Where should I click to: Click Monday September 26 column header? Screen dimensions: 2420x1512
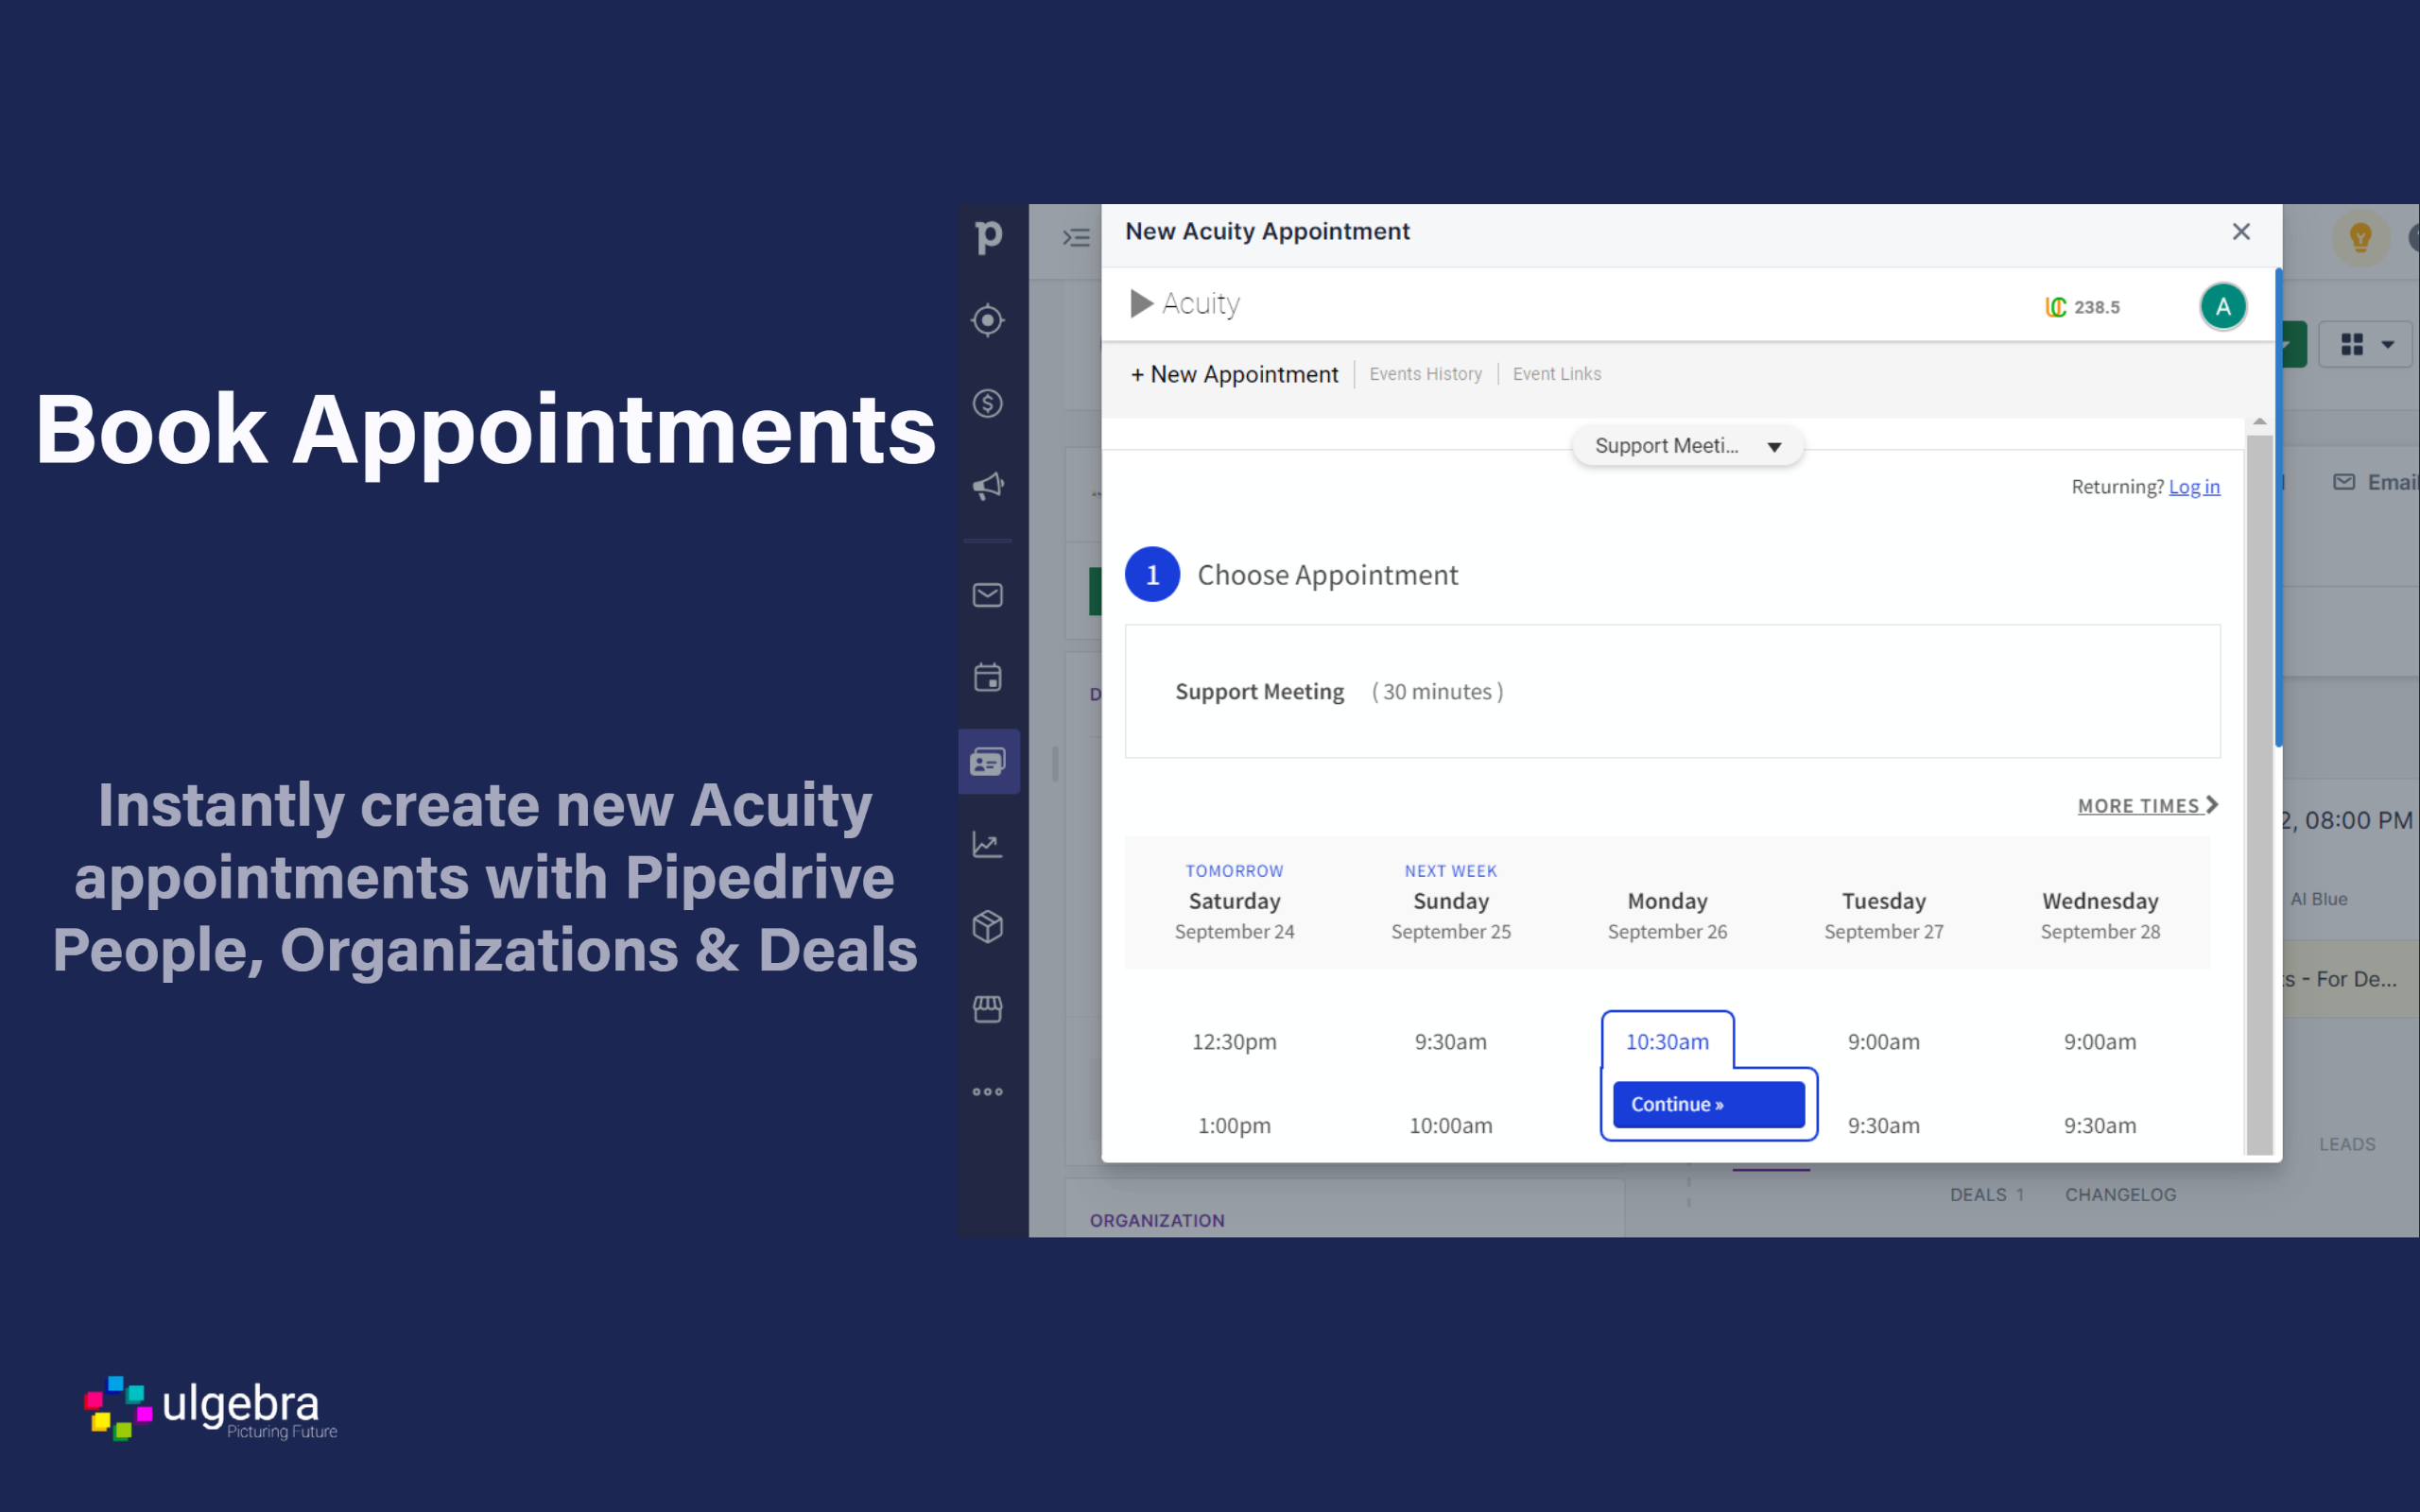[x=1667, y=915]
